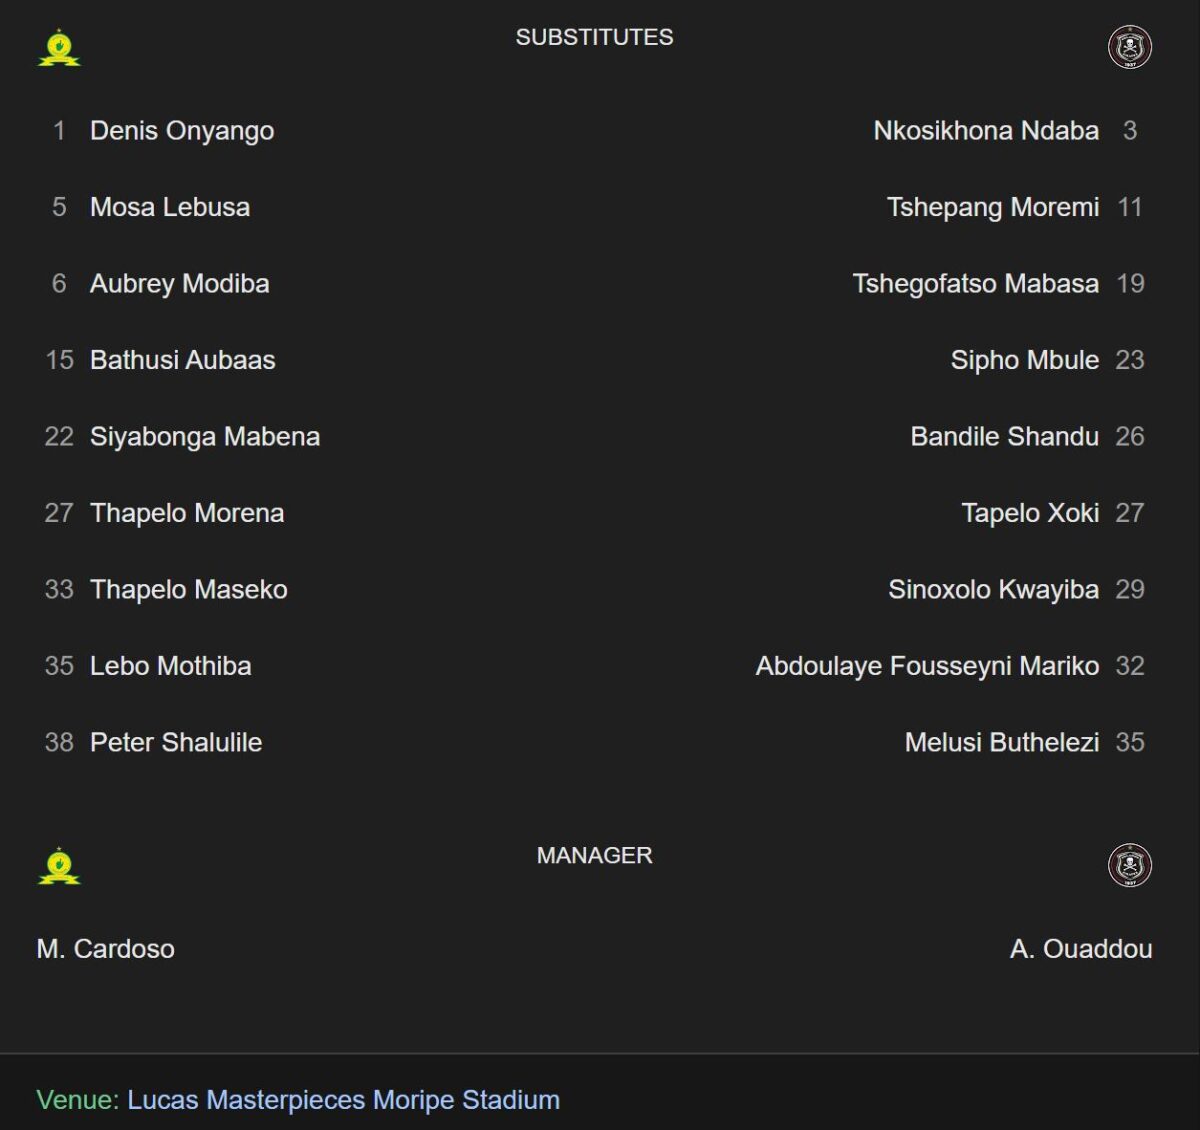Select substitute Denis Onyango
1200x1130 pixels.
tap(182, 131)
